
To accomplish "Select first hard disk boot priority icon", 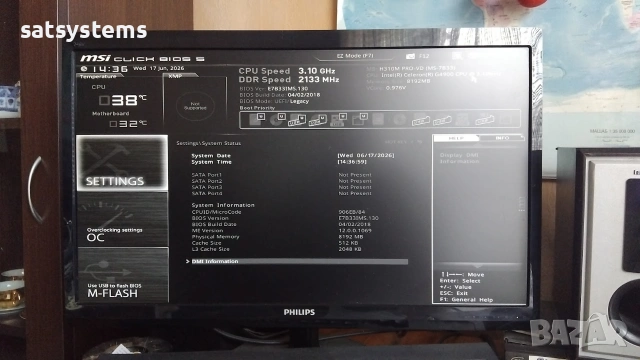I will click(x=257, y=120).
